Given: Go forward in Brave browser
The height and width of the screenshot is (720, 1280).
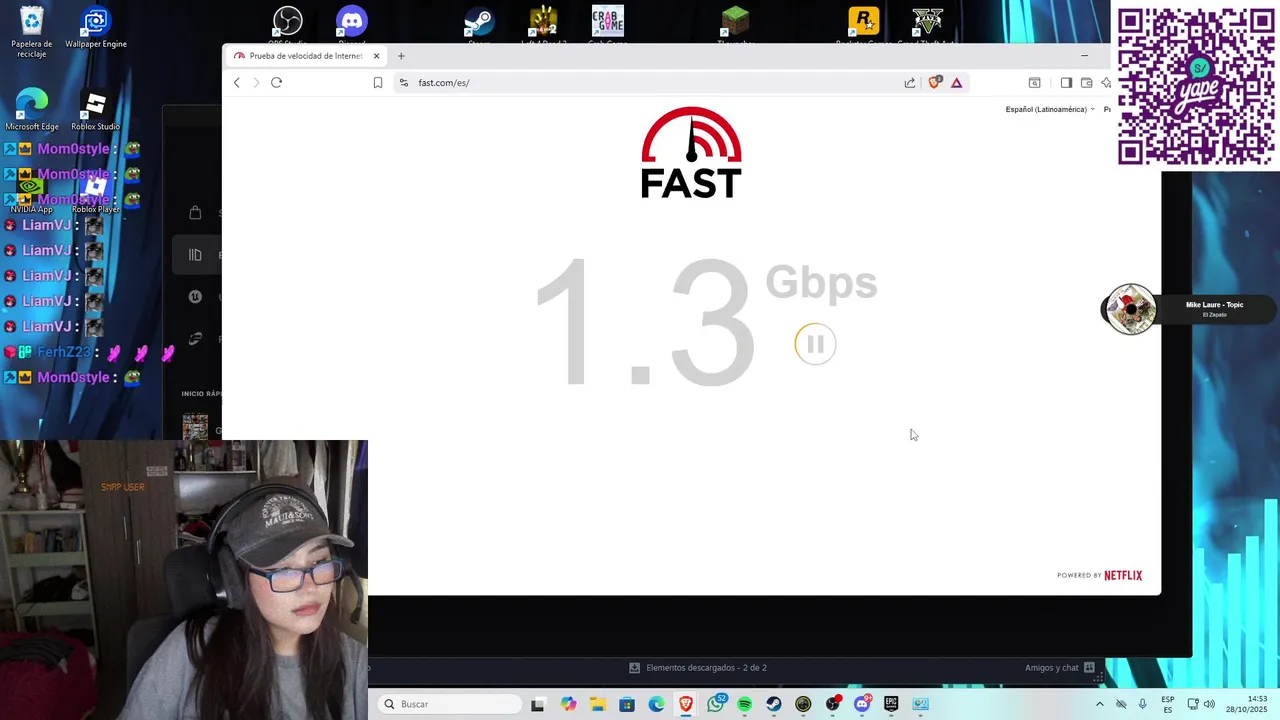Looking at the screenshot, I should coord(256,83).
